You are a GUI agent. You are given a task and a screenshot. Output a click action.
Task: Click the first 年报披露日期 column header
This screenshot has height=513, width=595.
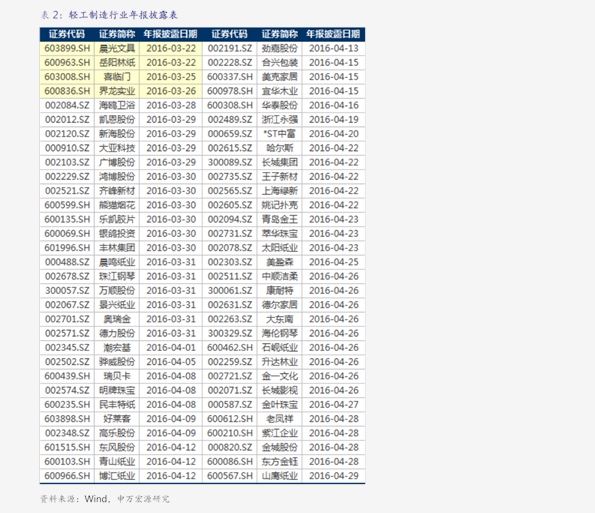171,34
